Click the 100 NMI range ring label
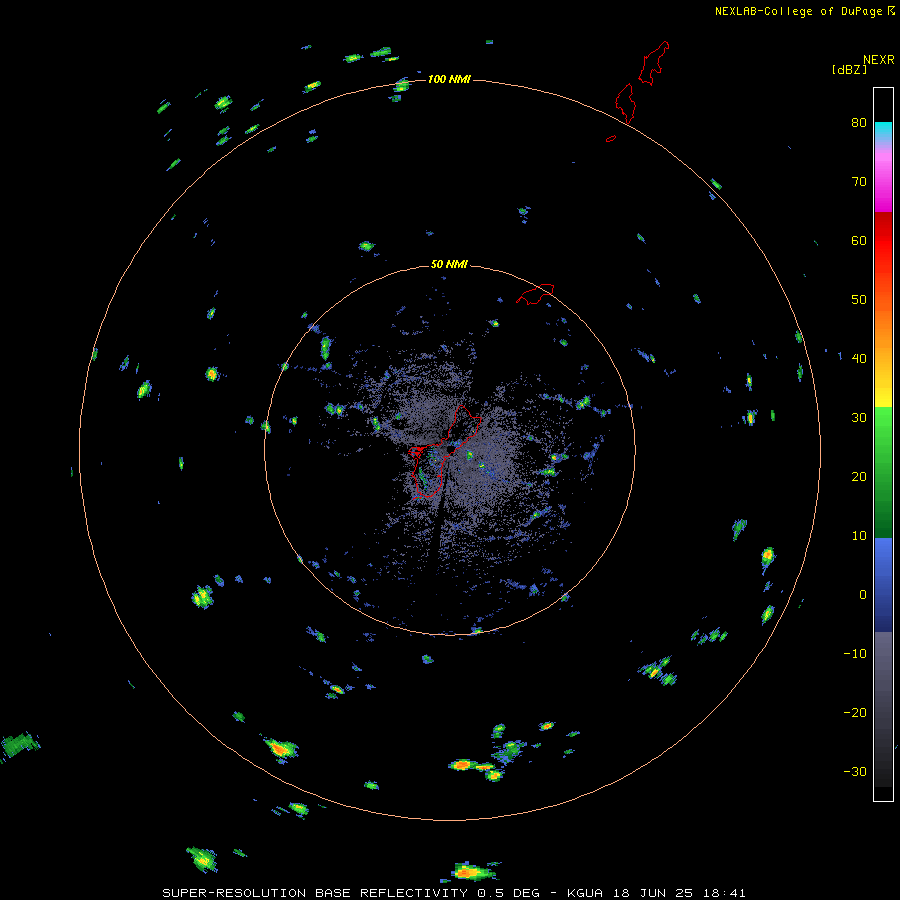Viewport: 900px width, 900px height. [449, 79]
